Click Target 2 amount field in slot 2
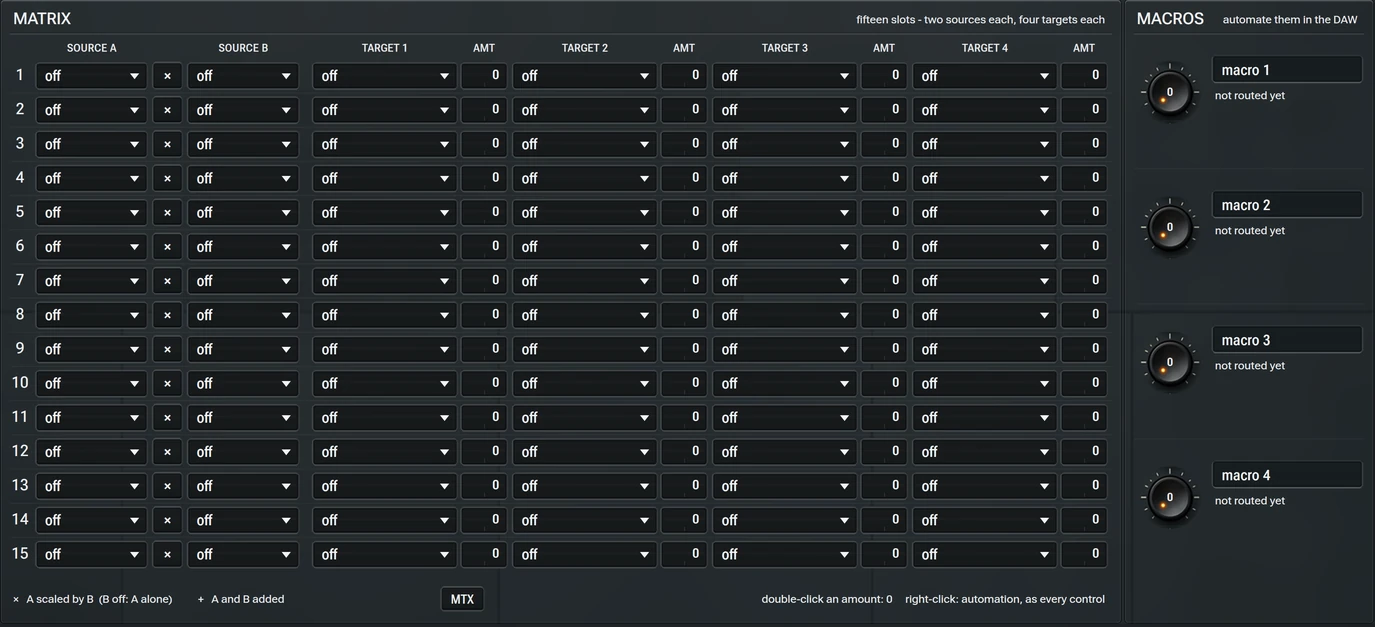The image size is (1375, 627). (684, 110)
